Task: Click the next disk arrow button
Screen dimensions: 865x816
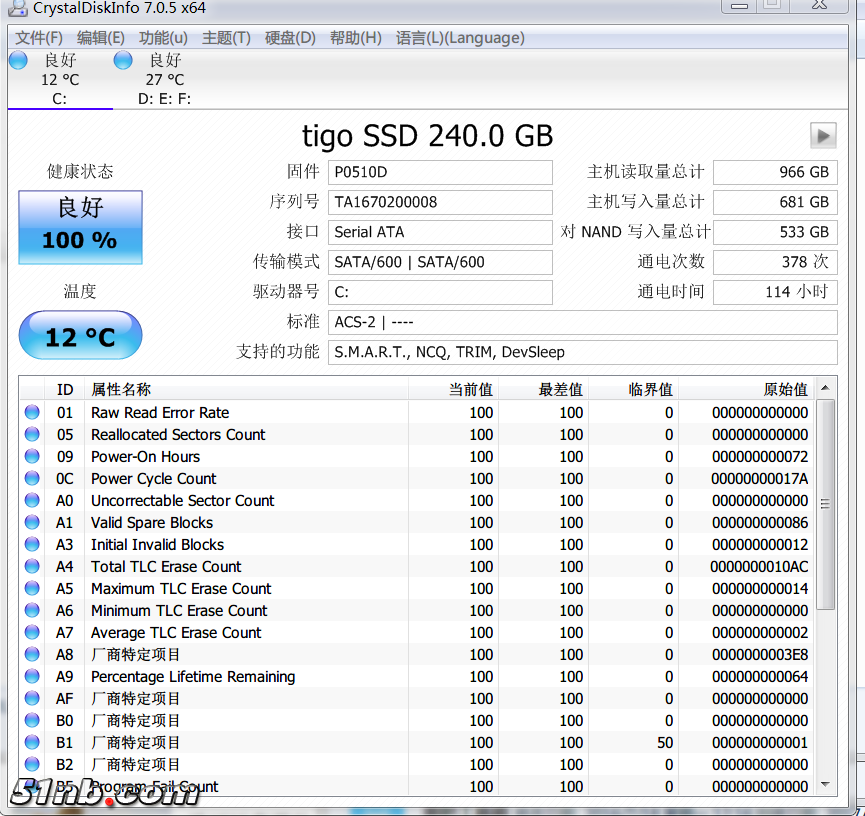Action: pyautogui.click(x=822, y=135)
